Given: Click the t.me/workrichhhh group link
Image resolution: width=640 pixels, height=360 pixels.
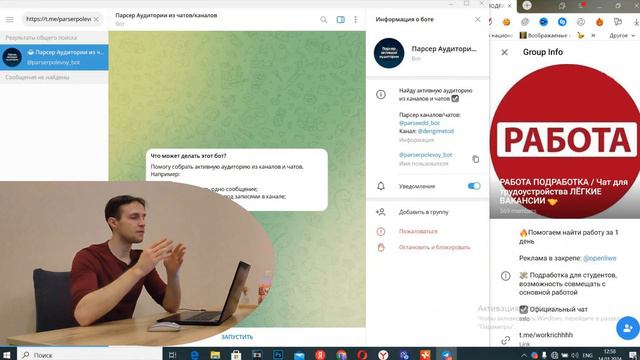Looking at the screenshot, I should tap(546, 335).
